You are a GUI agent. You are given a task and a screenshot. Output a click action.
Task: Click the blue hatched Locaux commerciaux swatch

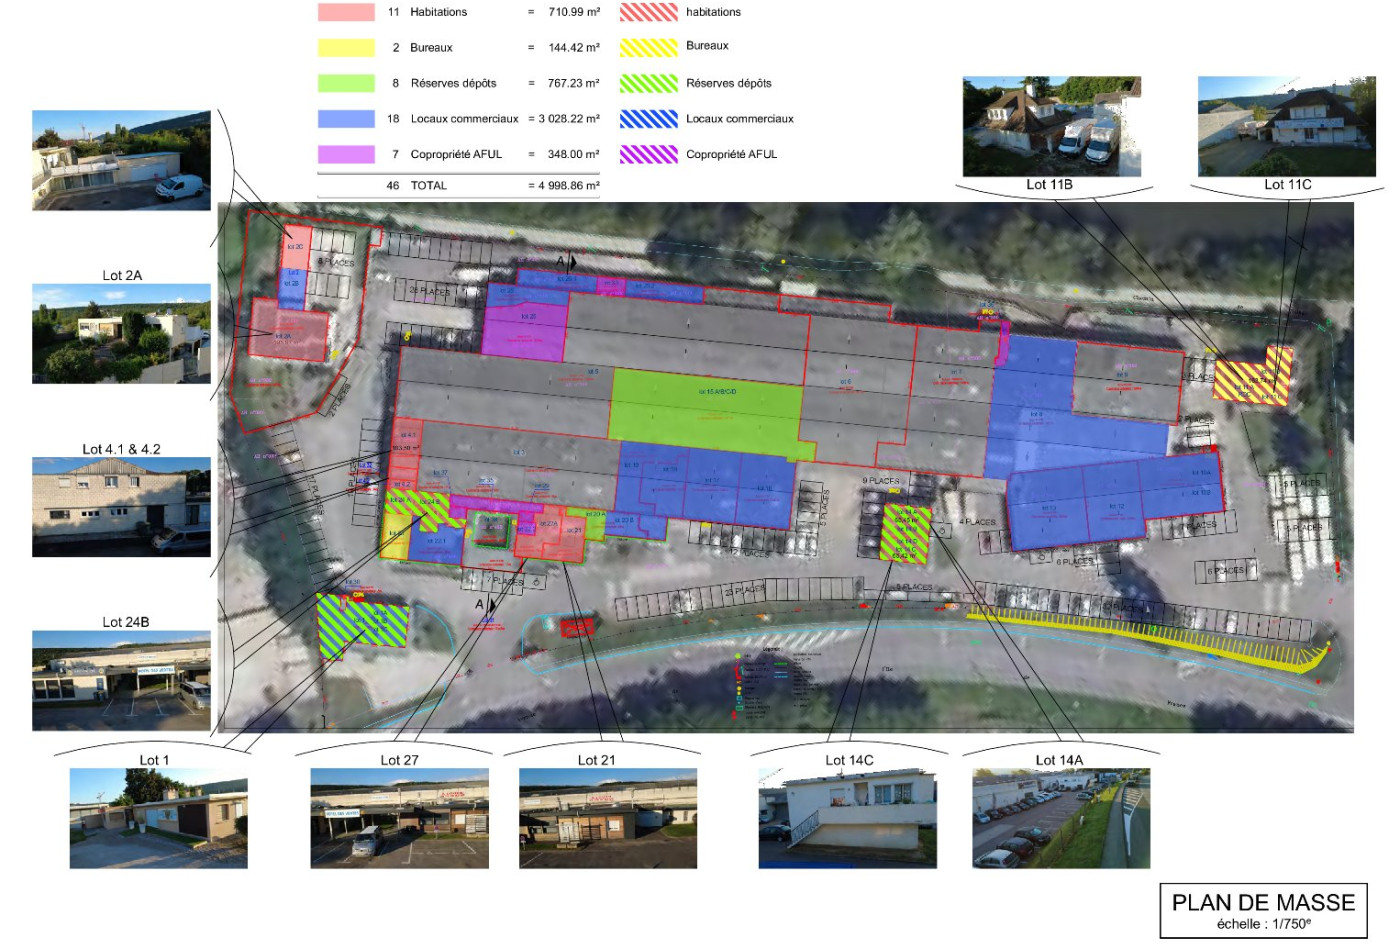pyautogui.click(x=648, y=118)
